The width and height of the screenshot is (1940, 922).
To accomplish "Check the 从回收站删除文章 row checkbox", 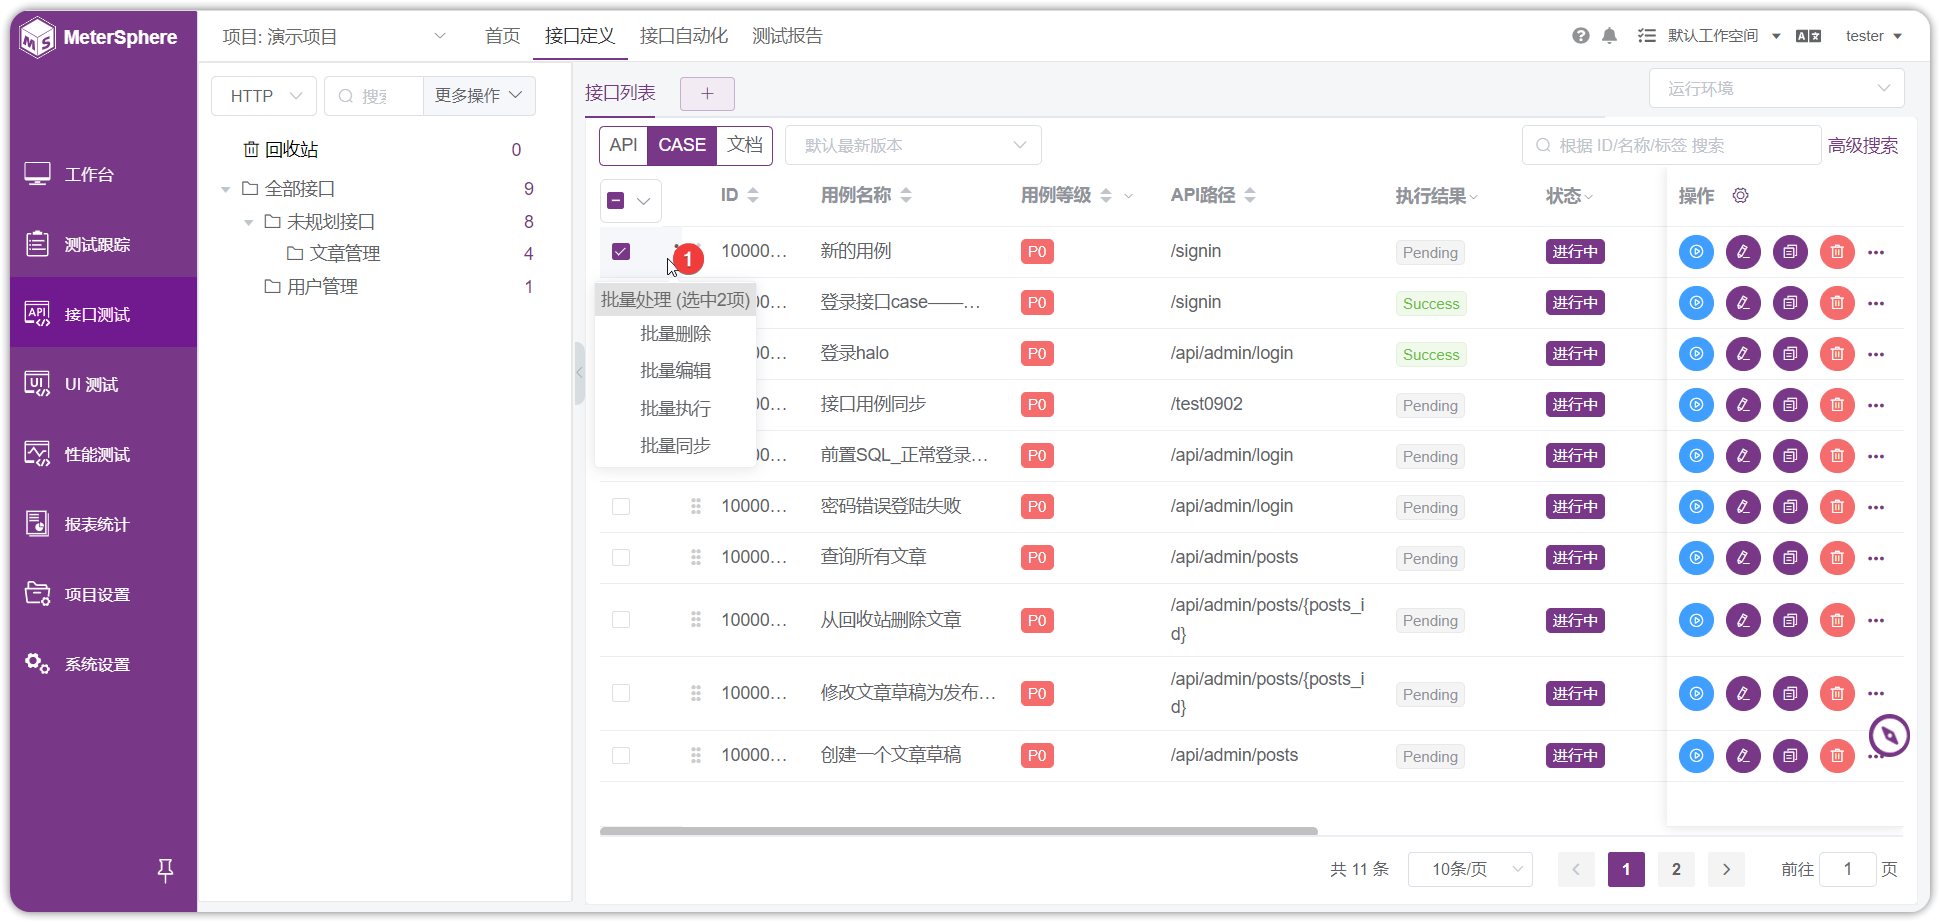I will point(621,620).
